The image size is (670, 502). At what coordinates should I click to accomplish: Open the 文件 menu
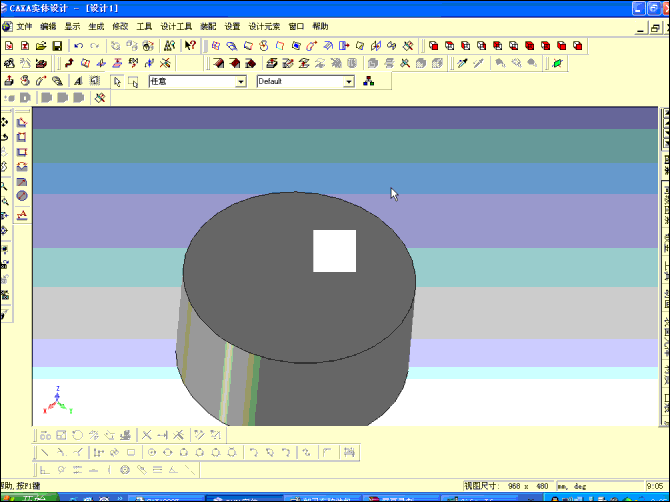(24, 26)
